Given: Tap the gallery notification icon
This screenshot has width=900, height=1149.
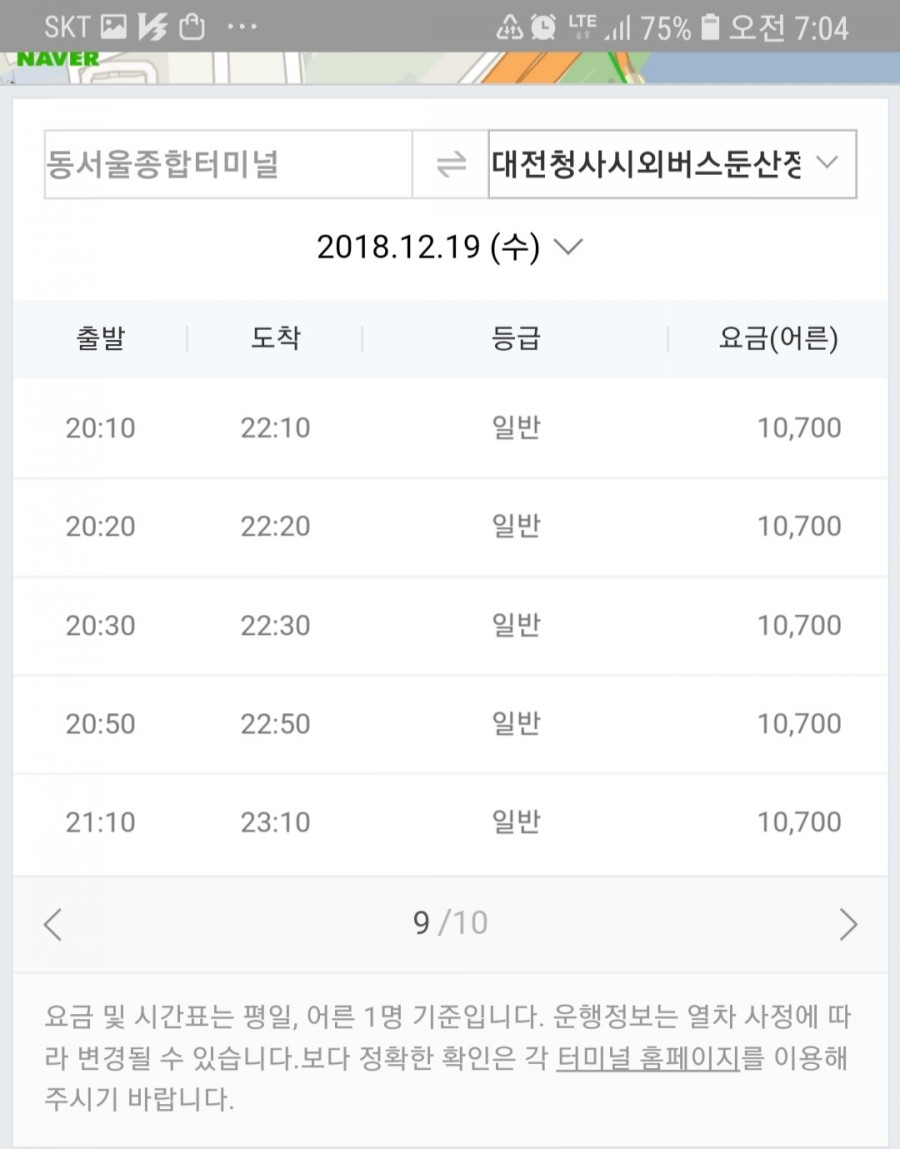Looking at the screenshot, I should point(113,28).
